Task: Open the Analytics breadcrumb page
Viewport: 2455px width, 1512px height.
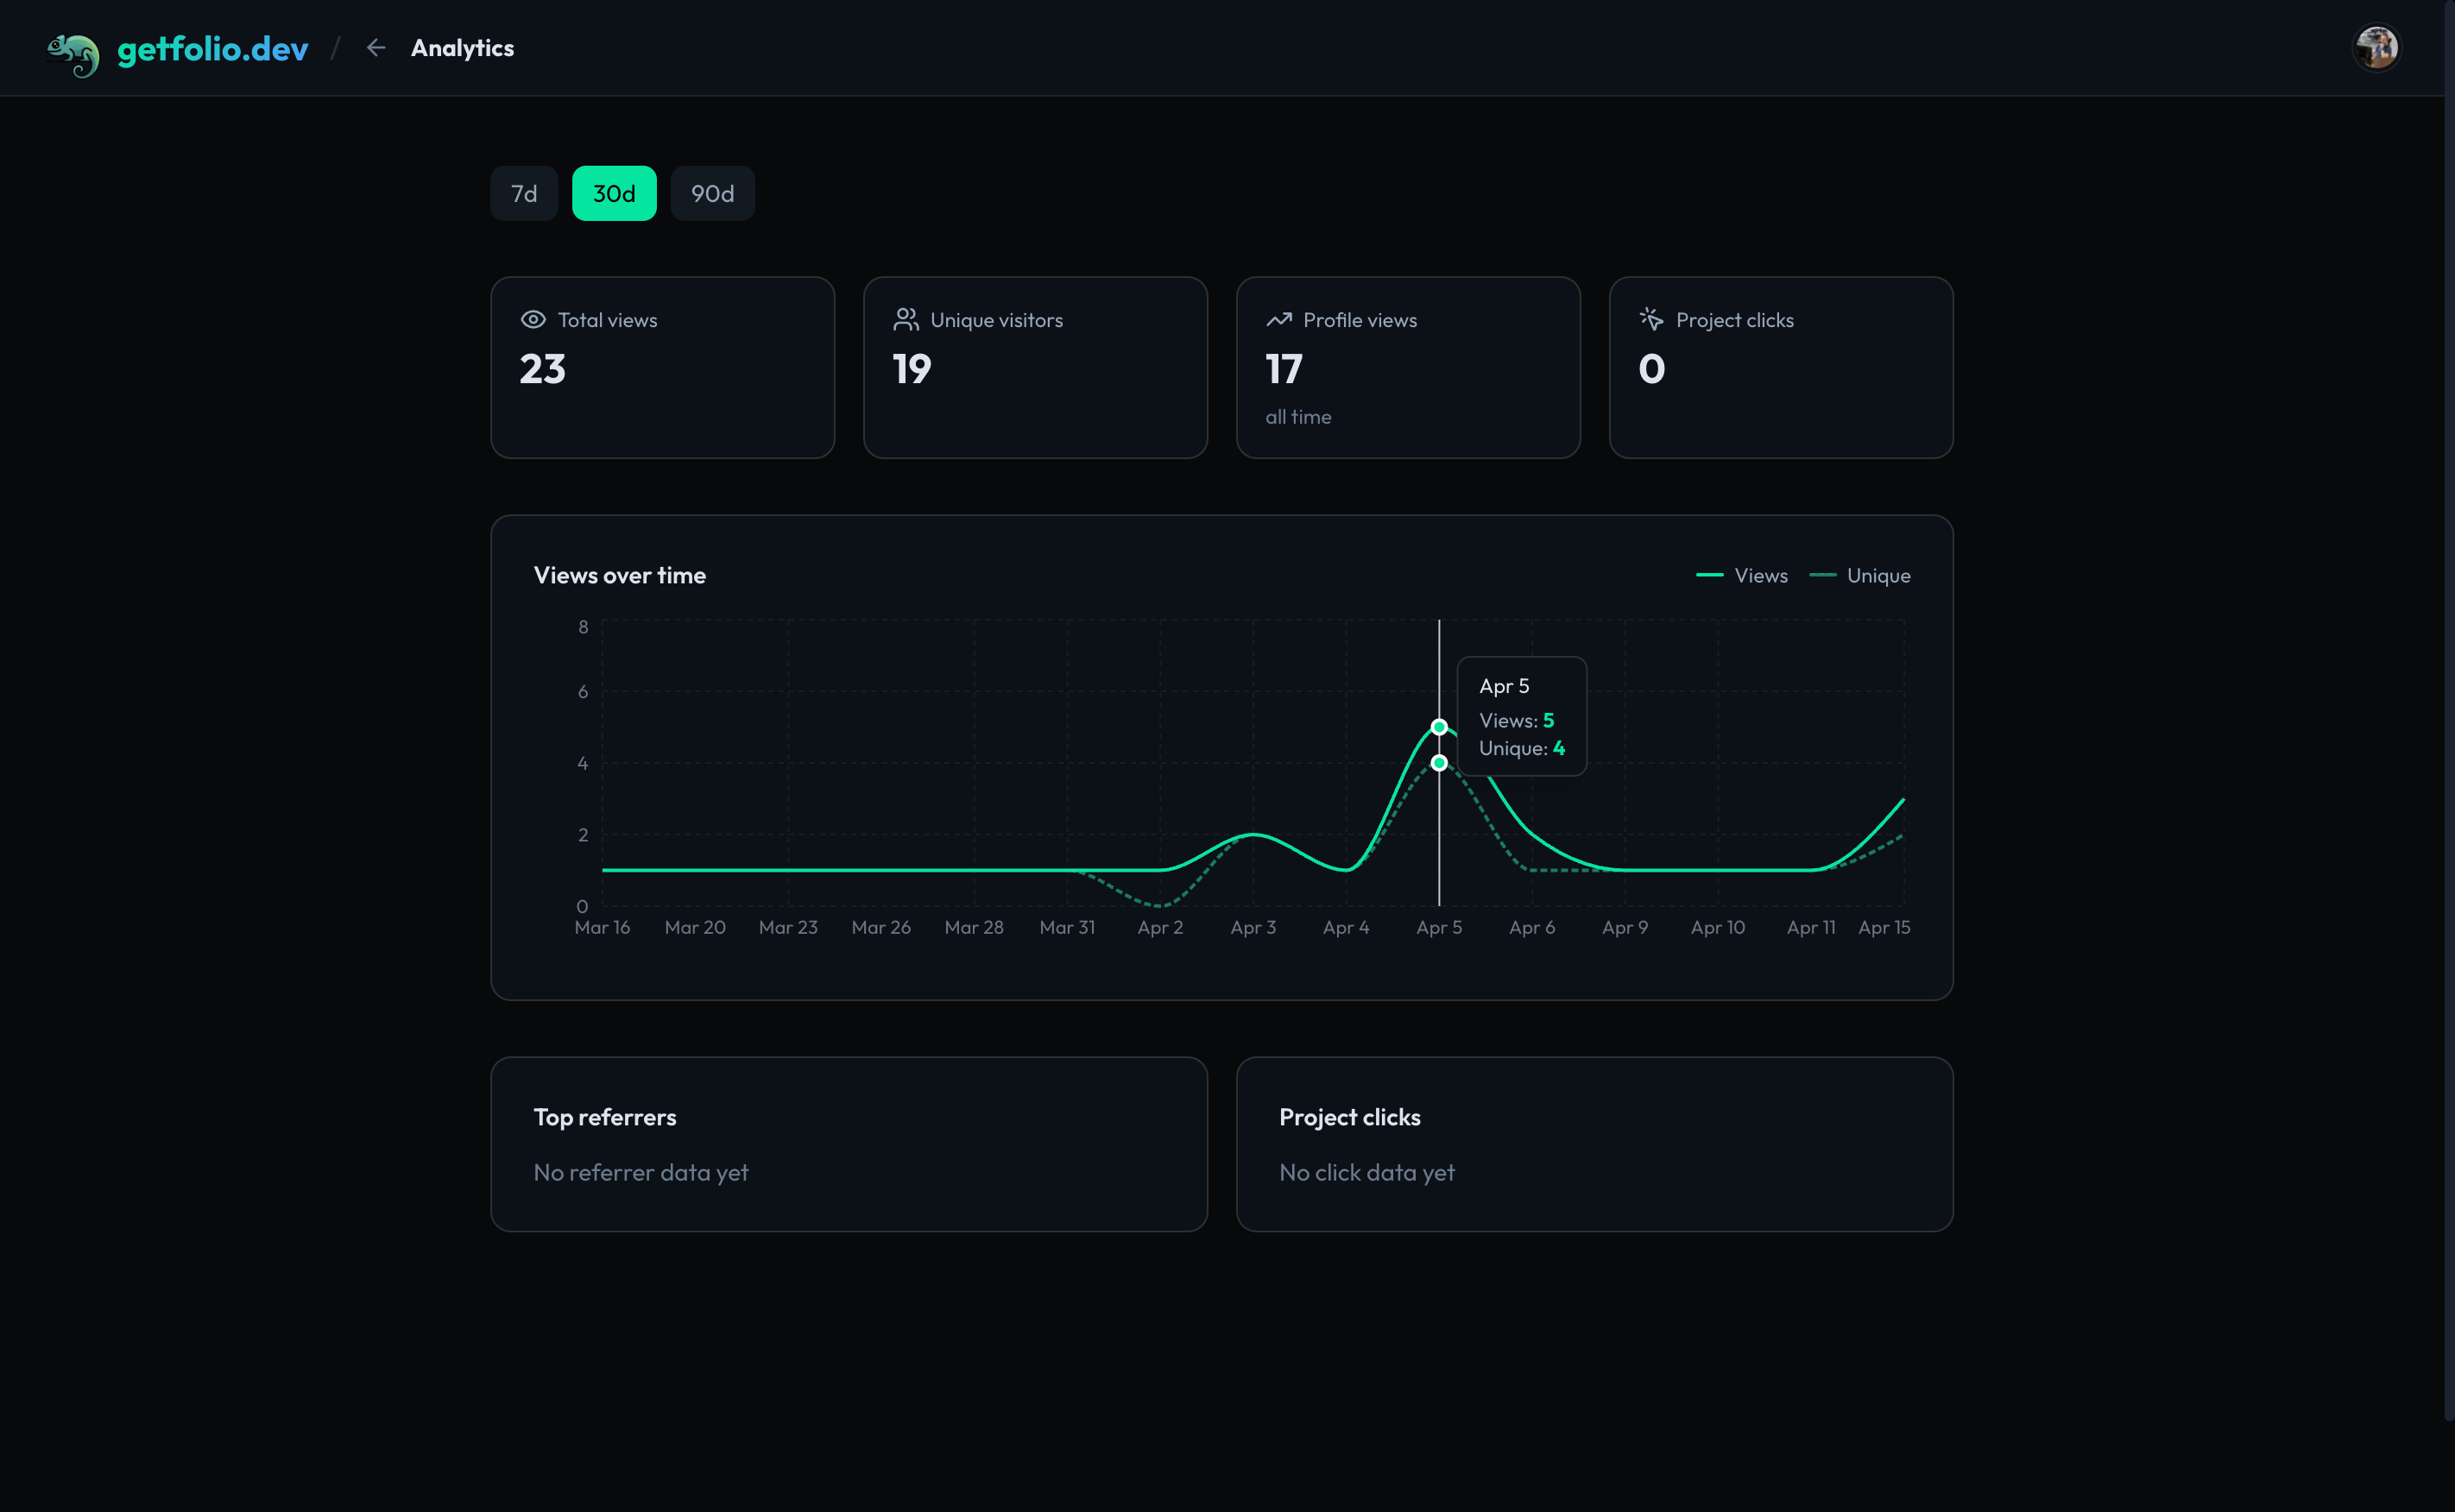Action: [x=461, y=47]
